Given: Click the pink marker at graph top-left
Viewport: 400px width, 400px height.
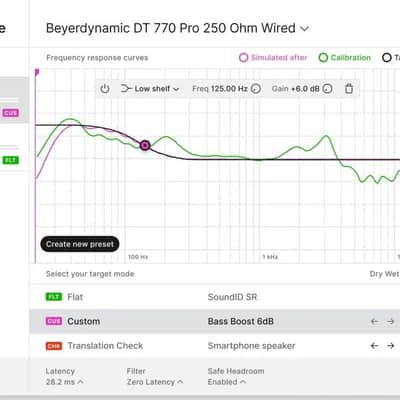Looking at the screenshot, I should pos(37,72).
